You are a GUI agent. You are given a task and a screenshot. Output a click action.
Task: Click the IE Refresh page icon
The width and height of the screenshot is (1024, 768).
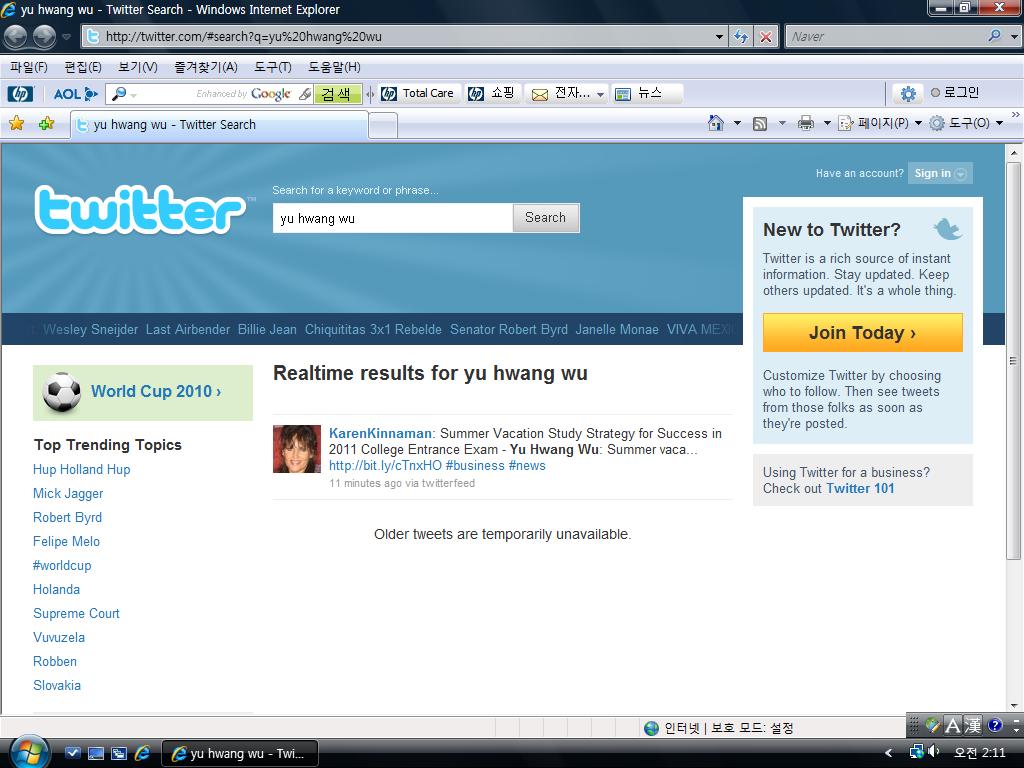click(x=741, y=37)
